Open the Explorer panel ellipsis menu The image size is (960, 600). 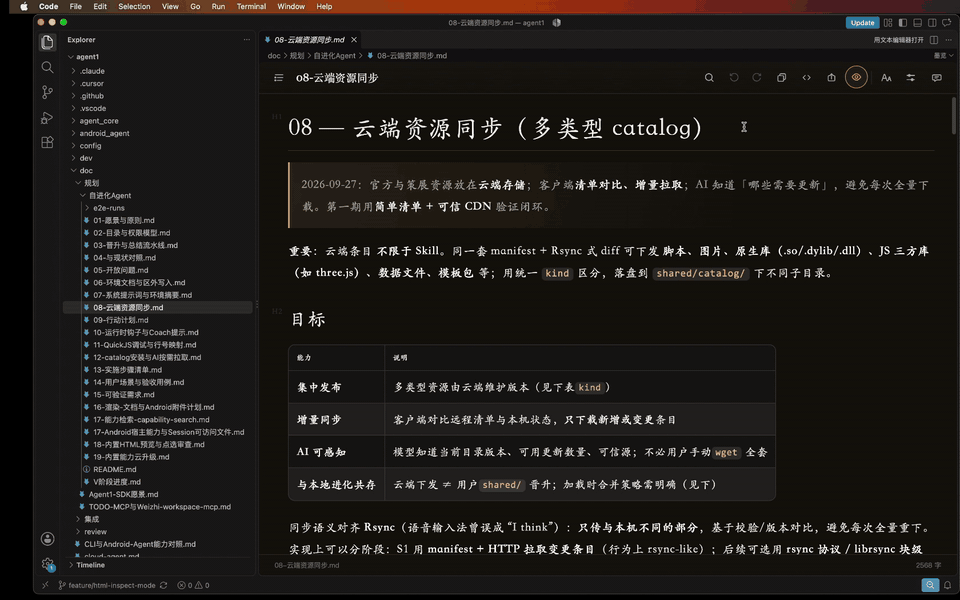247,40
